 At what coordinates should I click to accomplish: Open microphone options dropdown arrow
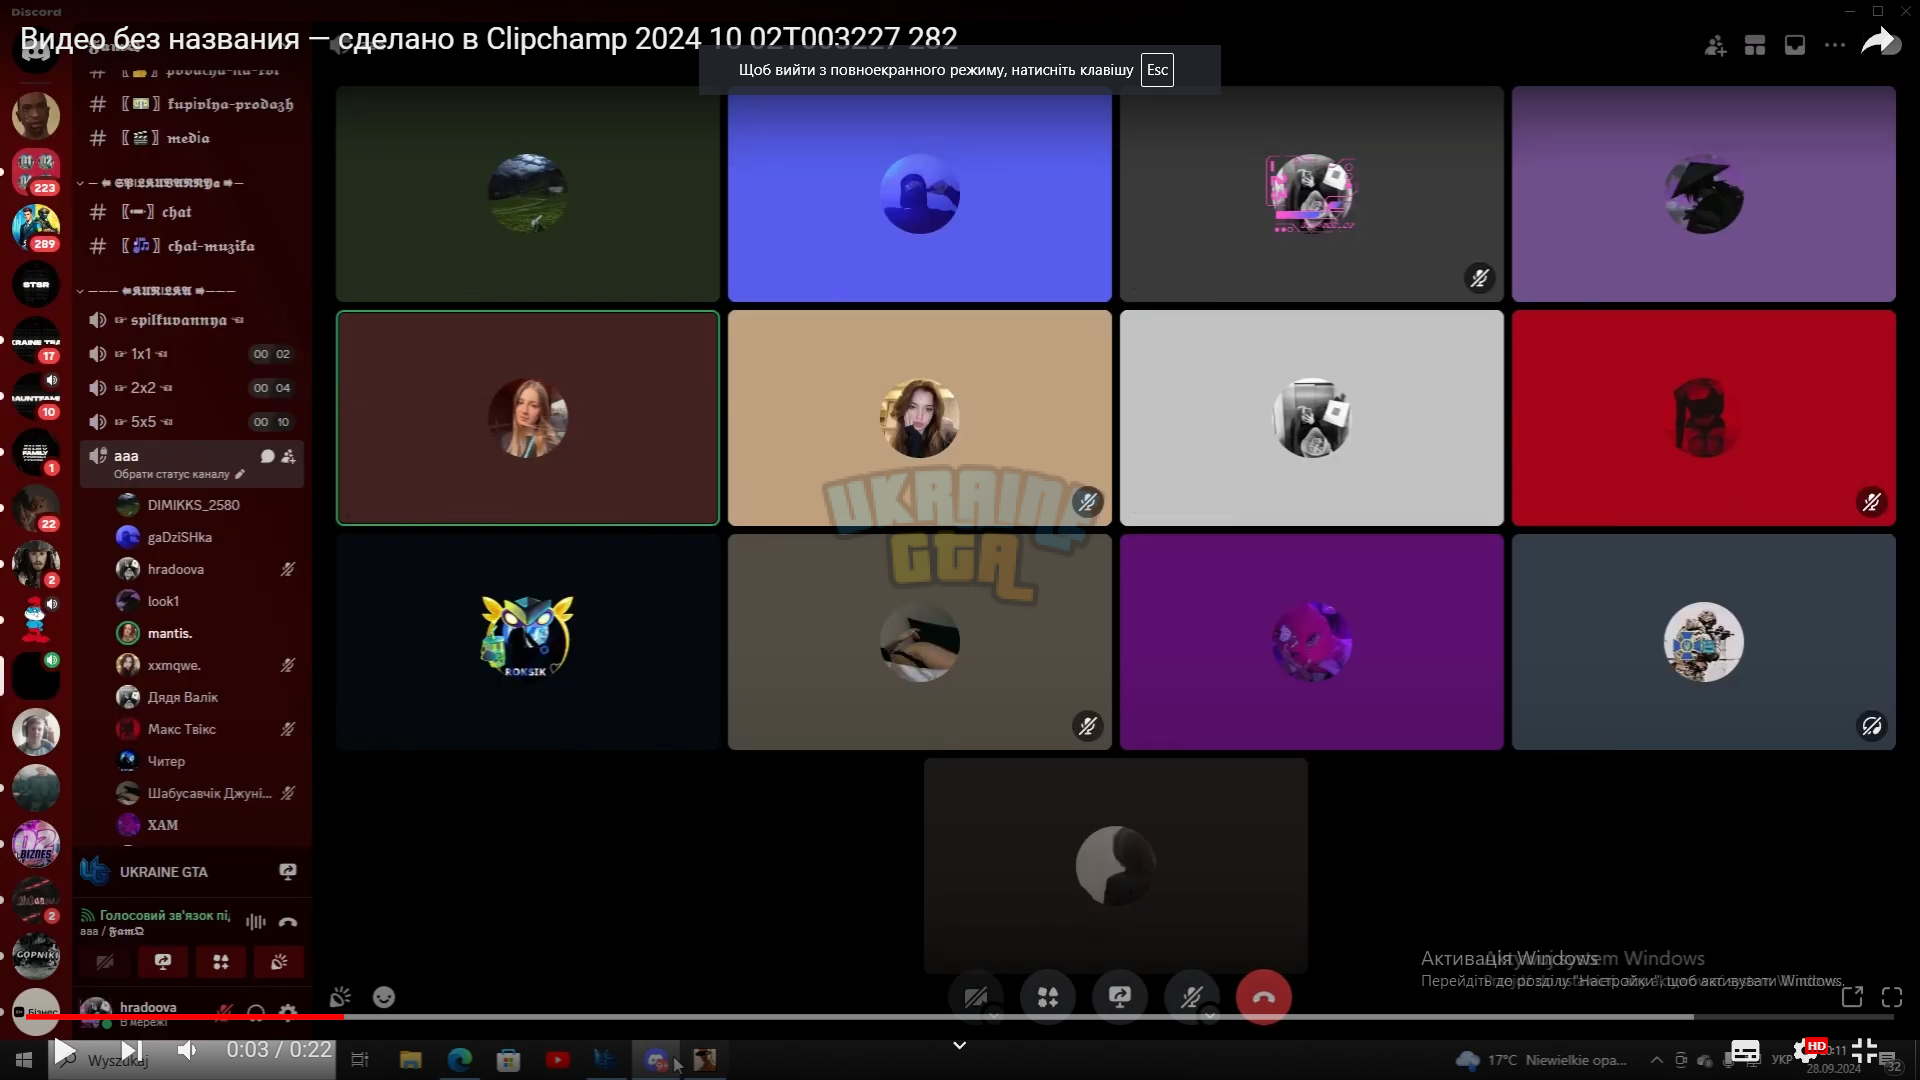1210,1015
